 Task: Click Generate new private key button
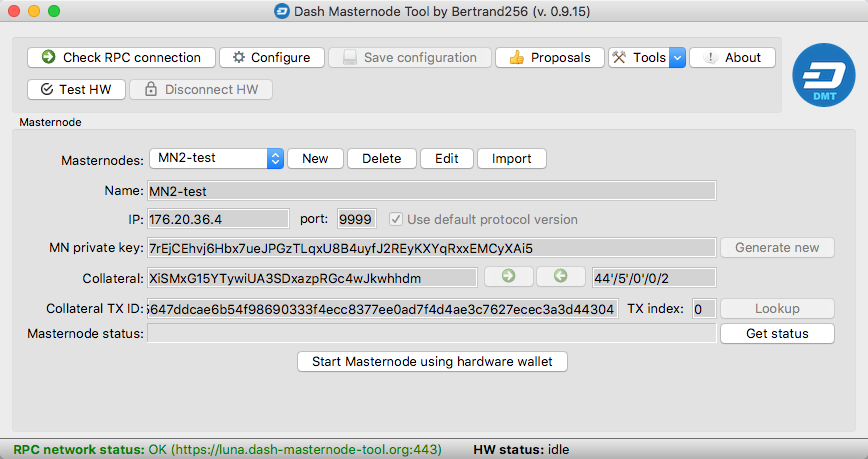click(777, 248)
